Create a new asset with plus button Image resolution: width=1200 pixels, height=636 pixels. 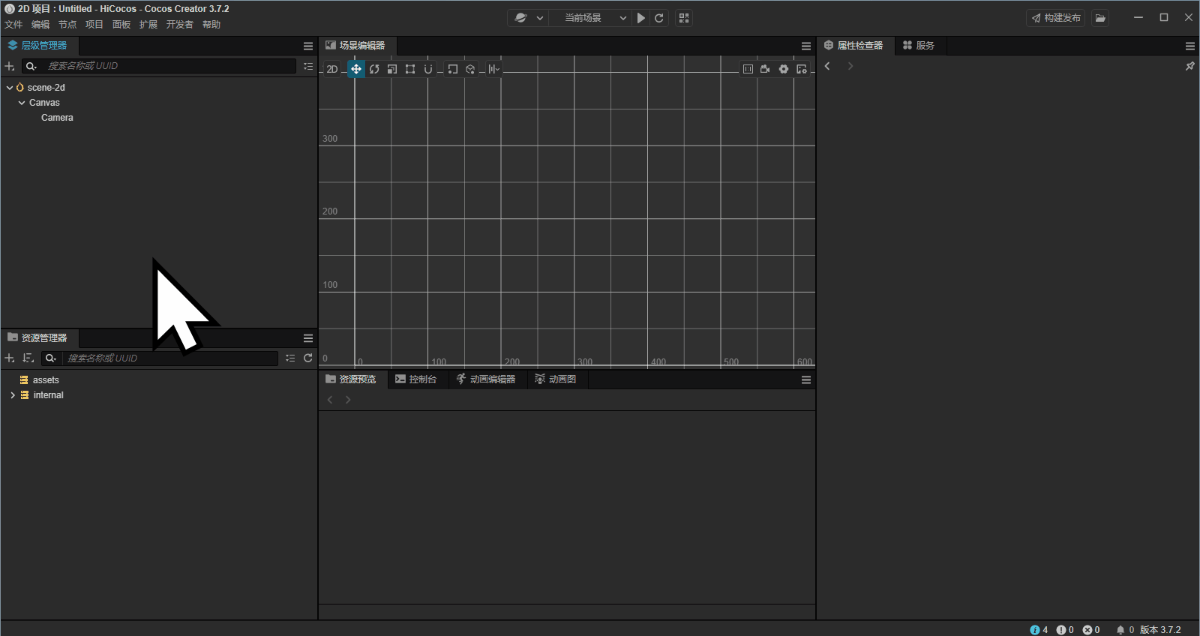click(9, 358)
